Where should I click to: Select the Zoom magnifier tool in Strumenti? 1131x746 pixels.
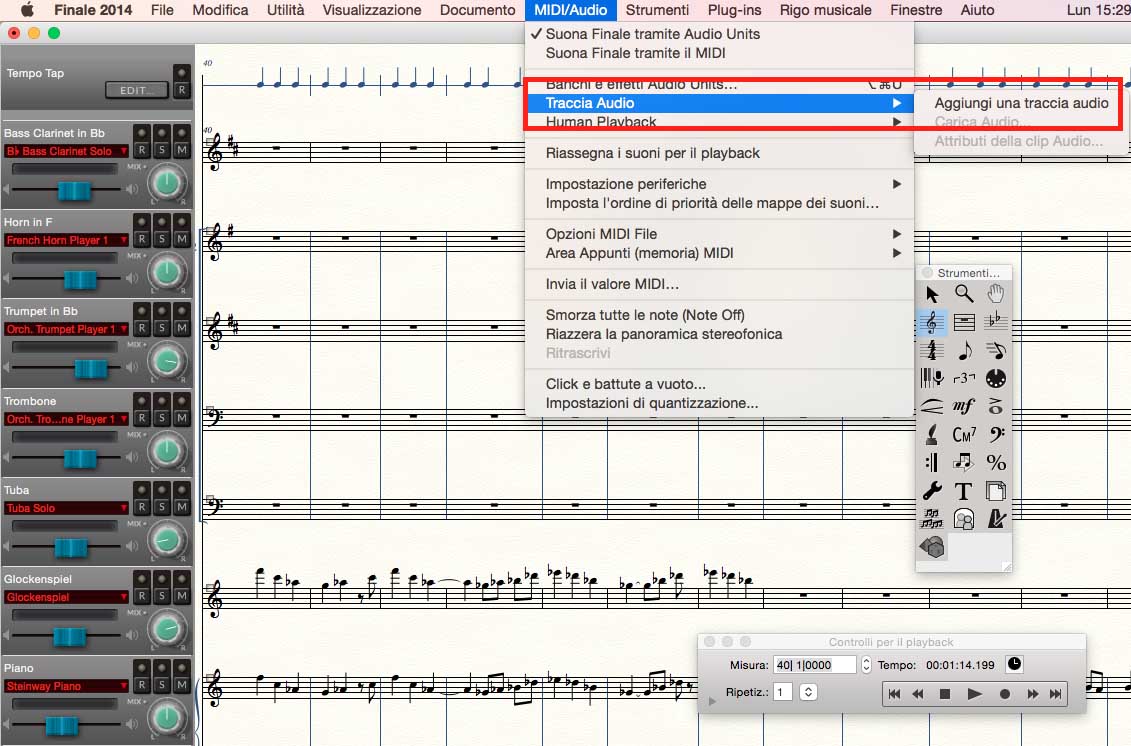pos(964,294)
